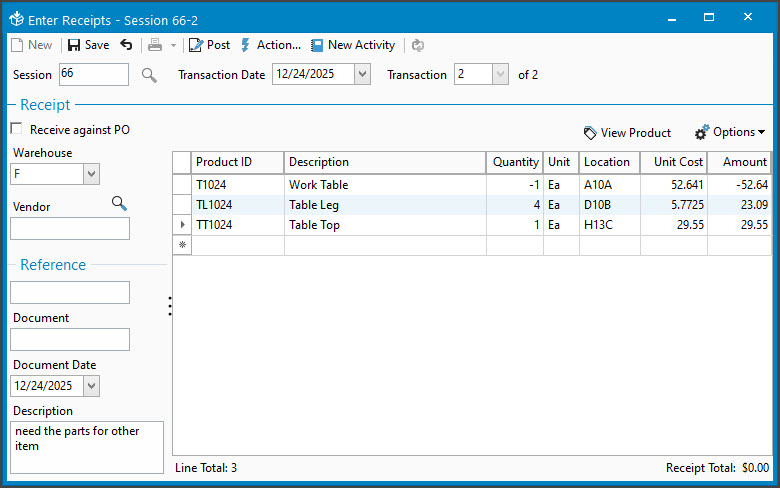
Task: Click the Vendor input field
Action: (x=70, y=229)
